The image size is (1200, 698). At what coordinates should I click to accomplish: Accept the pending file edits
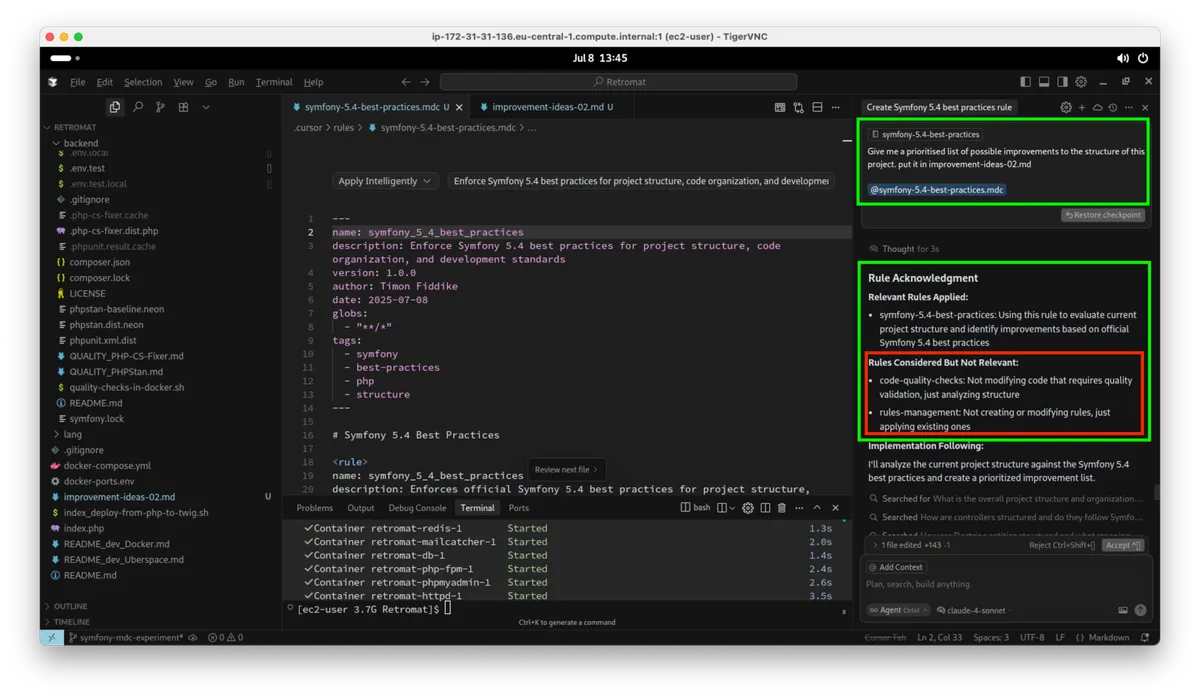point(1121,546)
